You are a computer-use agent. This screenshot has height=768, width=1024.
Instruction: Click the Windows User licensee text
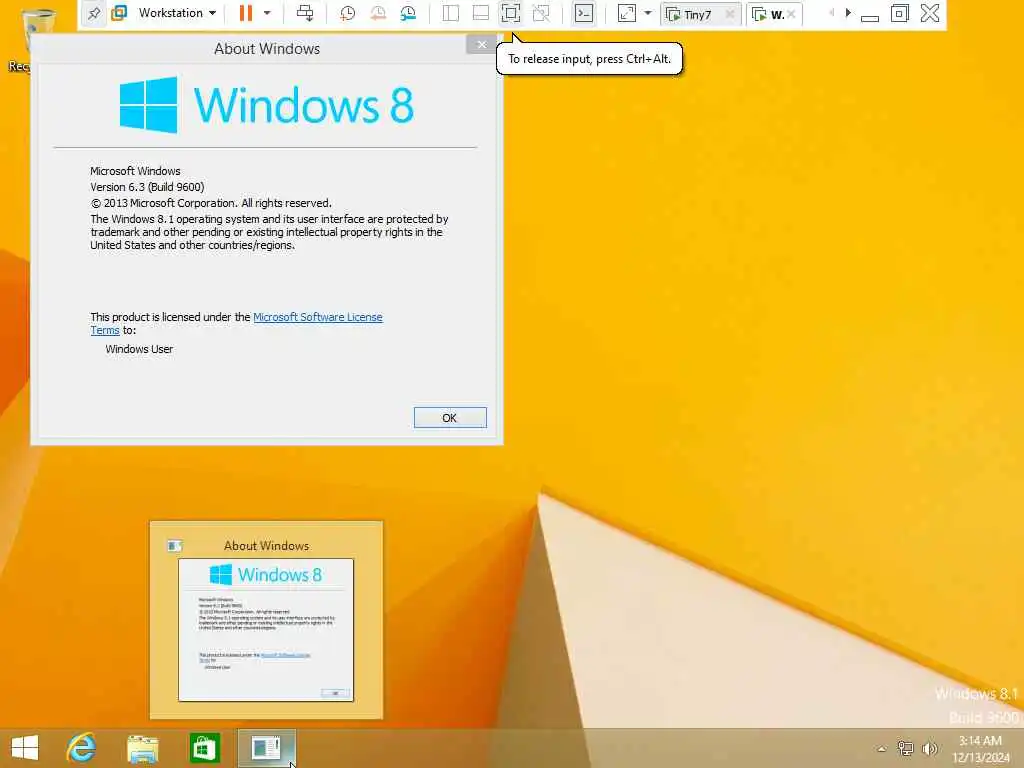(139, 349)
